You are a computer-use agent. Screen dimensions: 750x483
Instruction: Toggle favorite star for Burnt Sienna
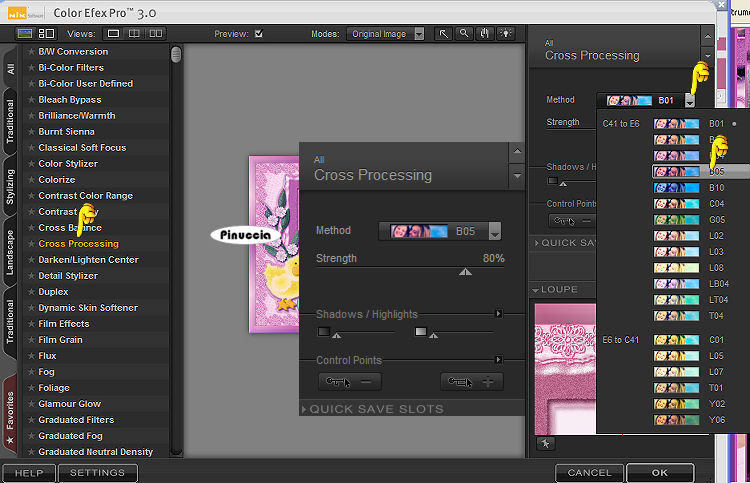click(x=31, y=132)
